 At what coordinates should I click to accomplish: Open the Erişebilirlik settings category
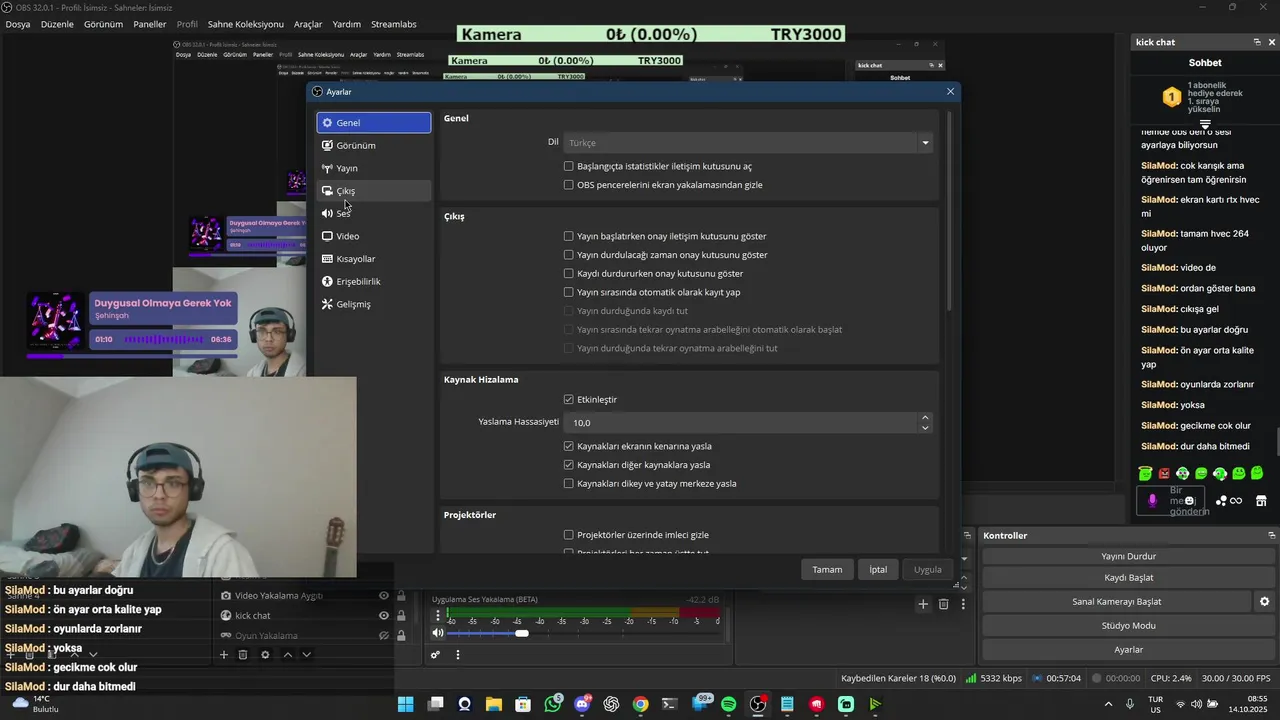[x=374, y=281]
